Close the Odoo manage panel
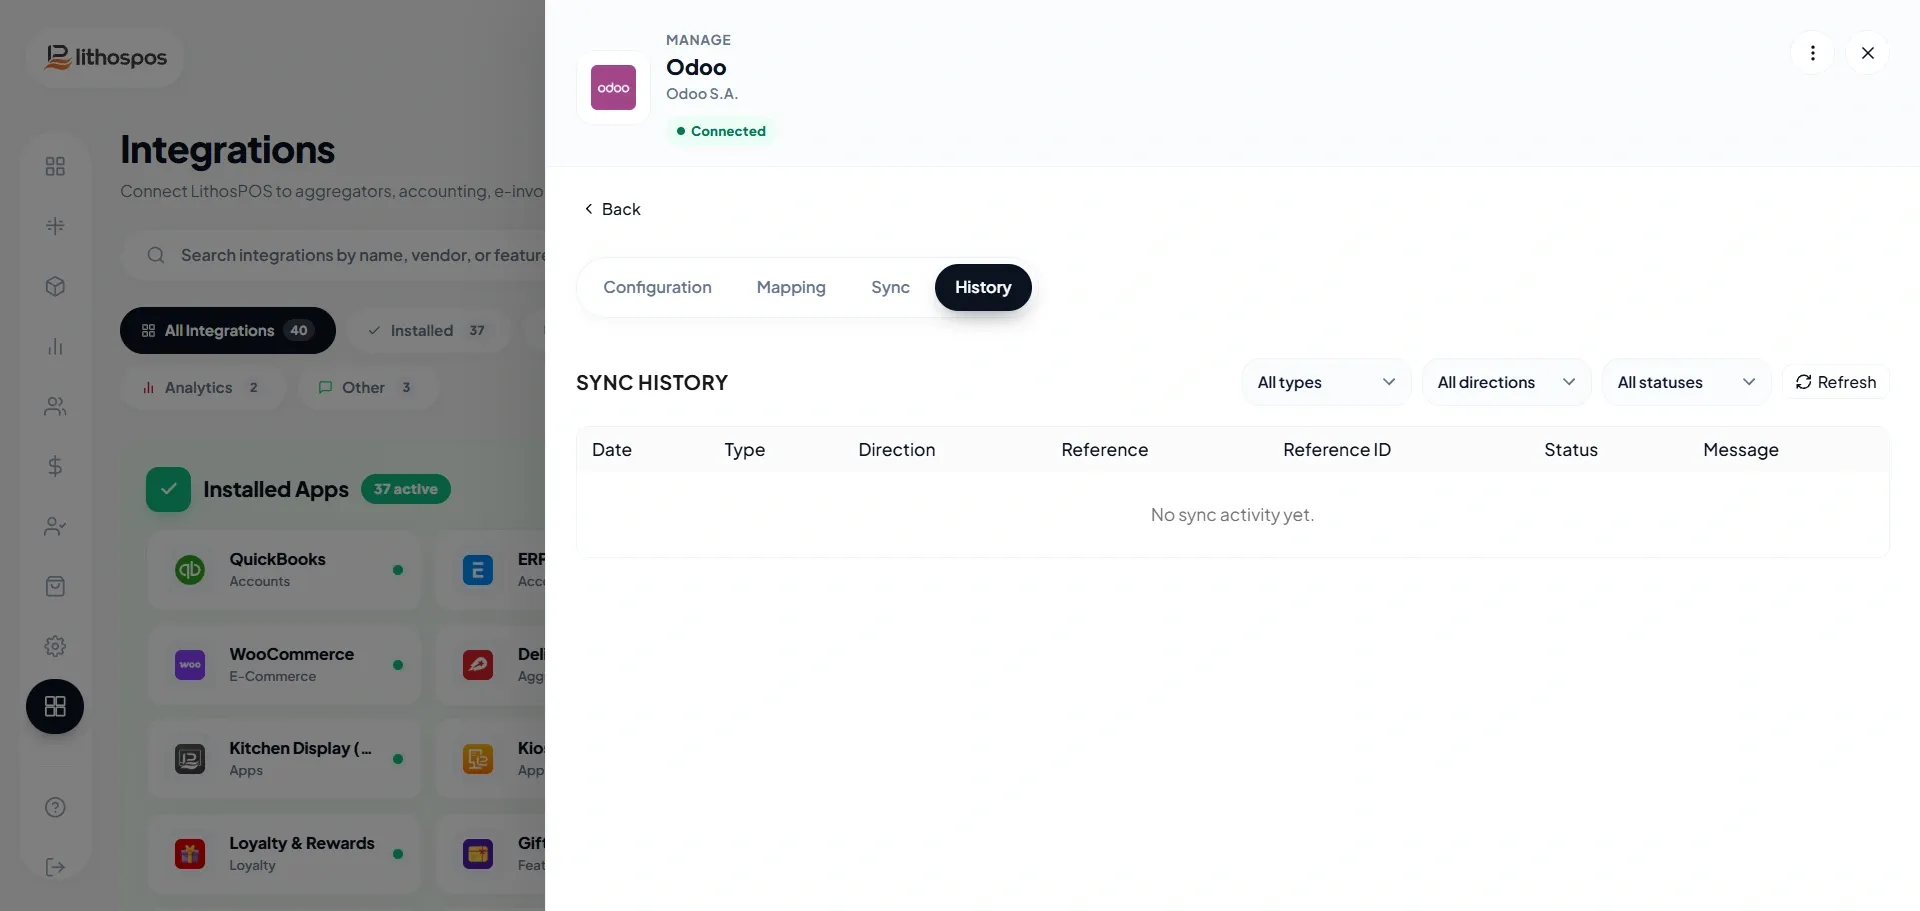This screenshot has width=1920, height=911. 1867,53
